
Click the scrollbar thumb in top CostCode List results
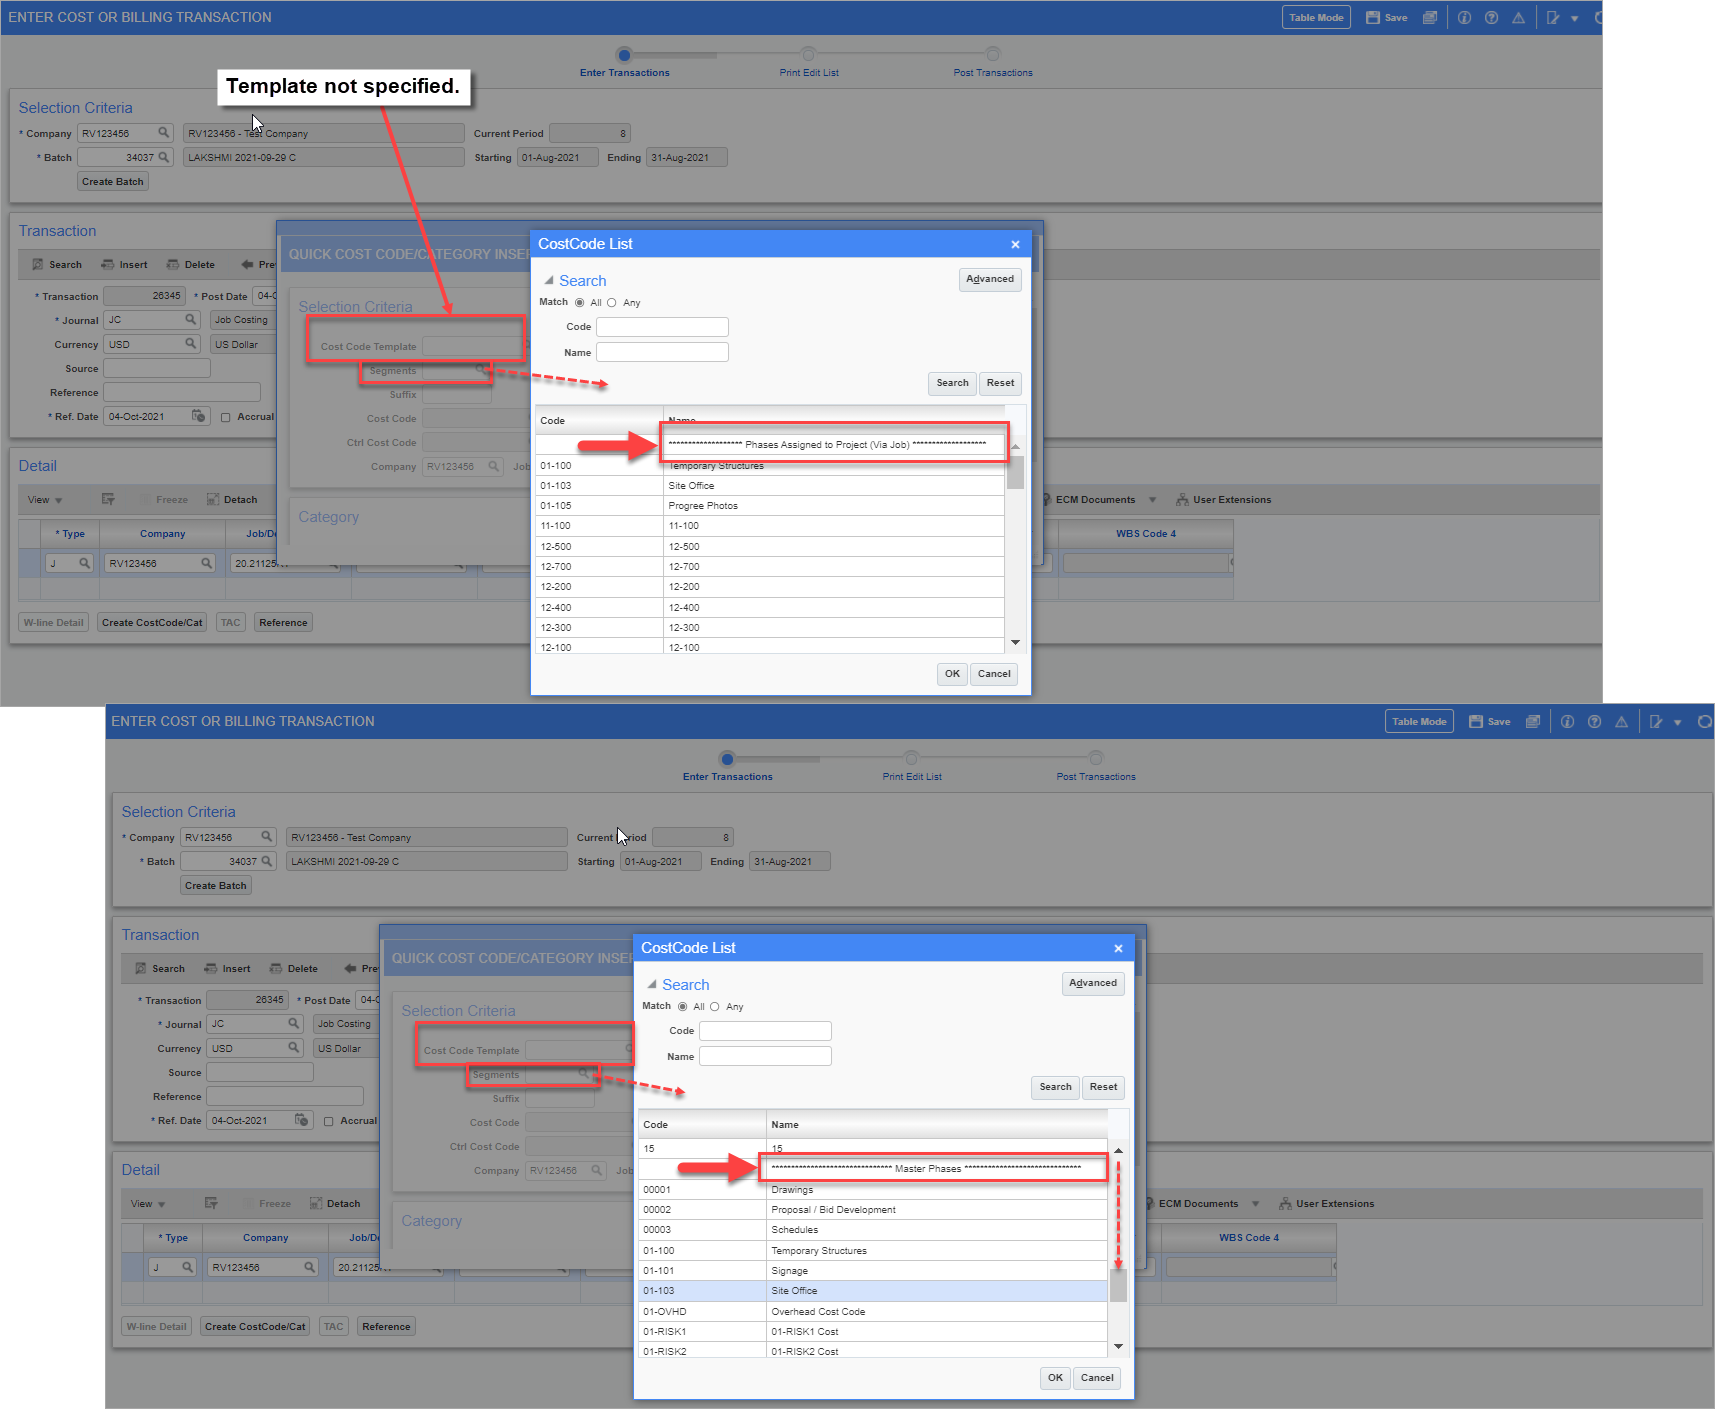click(x=1015, y=472)
